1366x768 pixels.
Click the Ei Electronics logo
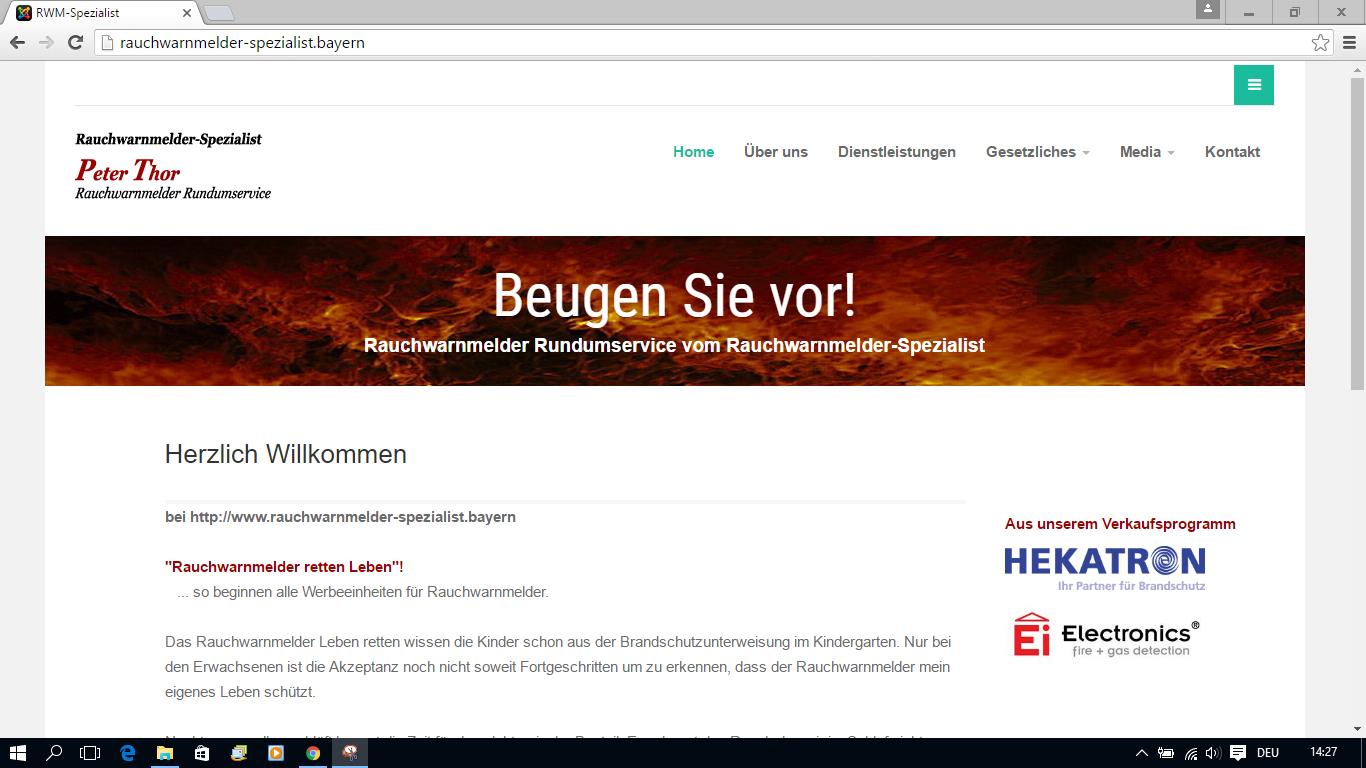click(1105, 635)
